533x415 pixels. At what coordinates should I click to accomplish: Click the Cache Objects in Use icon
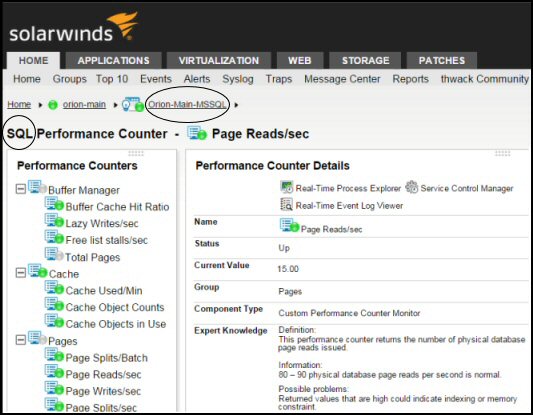[x=54, y=321]
